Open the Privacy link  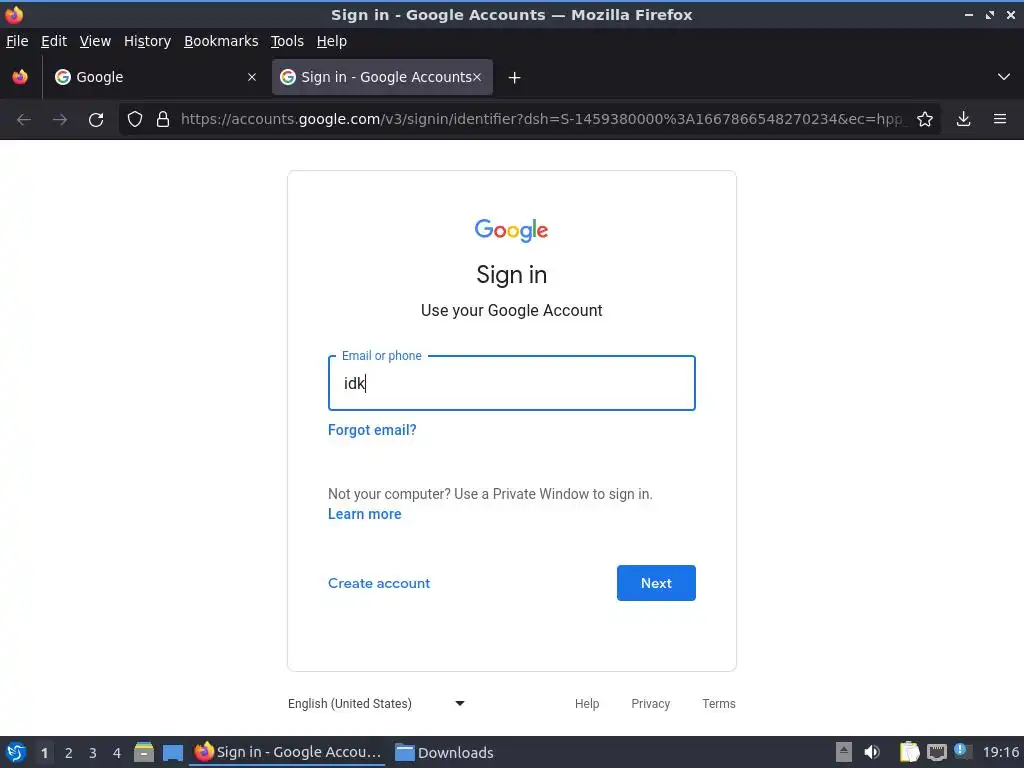[x=650, y=703]
